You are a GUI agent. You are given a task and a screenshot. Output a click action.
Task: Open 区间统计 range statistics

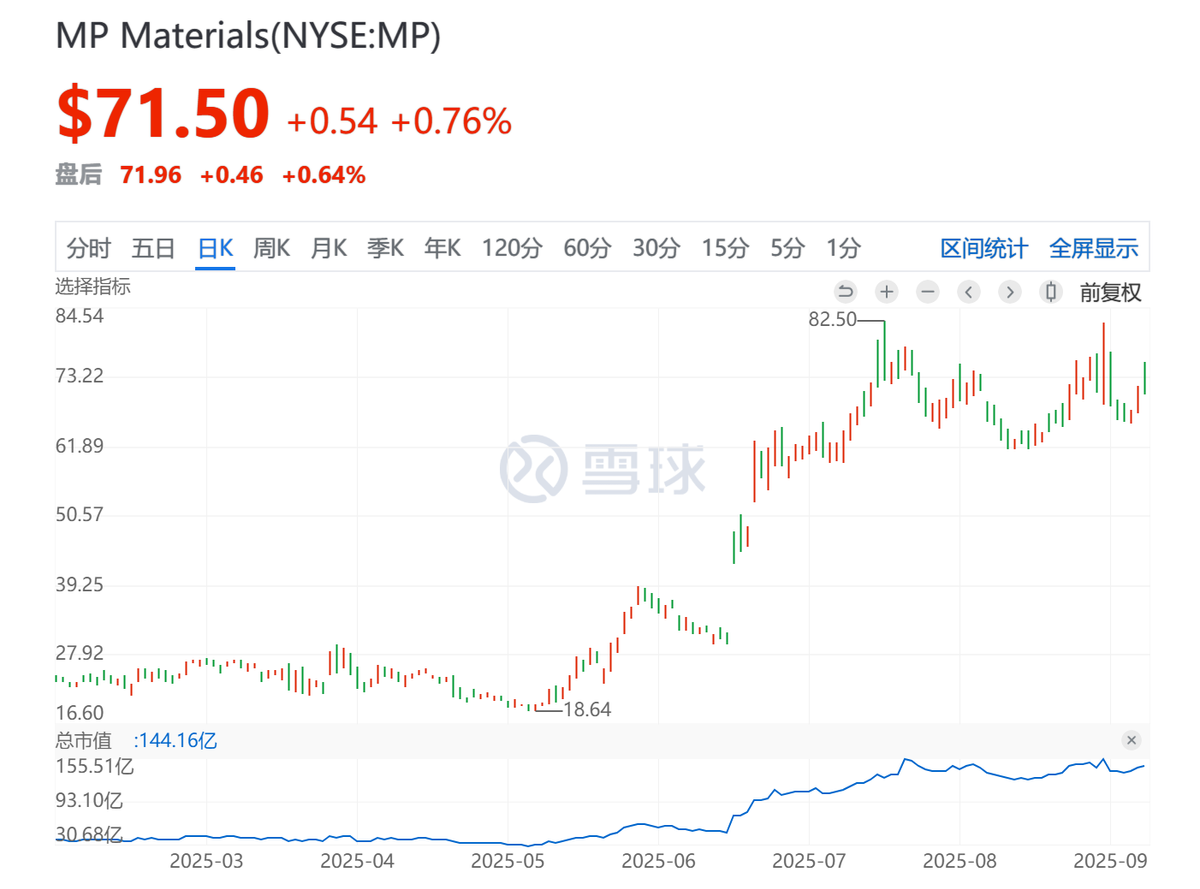pyautogui.click(x=984, y=248)
